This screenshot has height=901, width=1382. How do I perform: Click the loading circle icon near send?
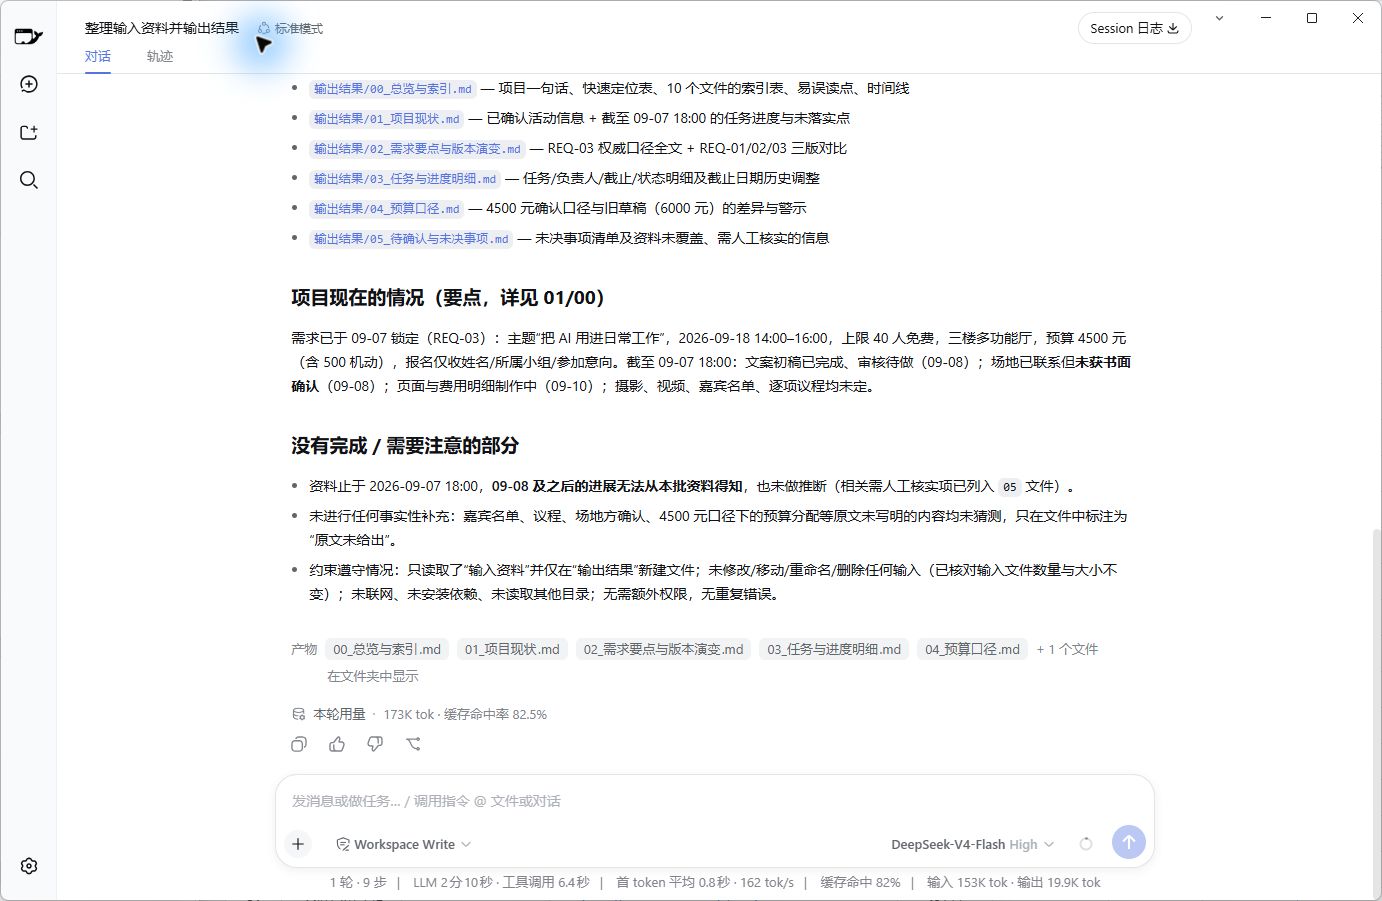coord(1086,844)
